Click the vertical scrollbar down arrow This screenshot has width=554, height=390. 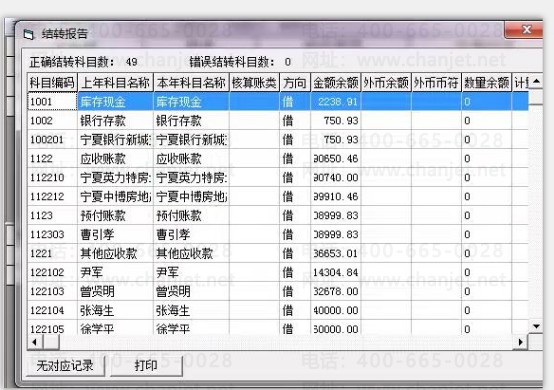pyautogui.click(x=536, y=326)
